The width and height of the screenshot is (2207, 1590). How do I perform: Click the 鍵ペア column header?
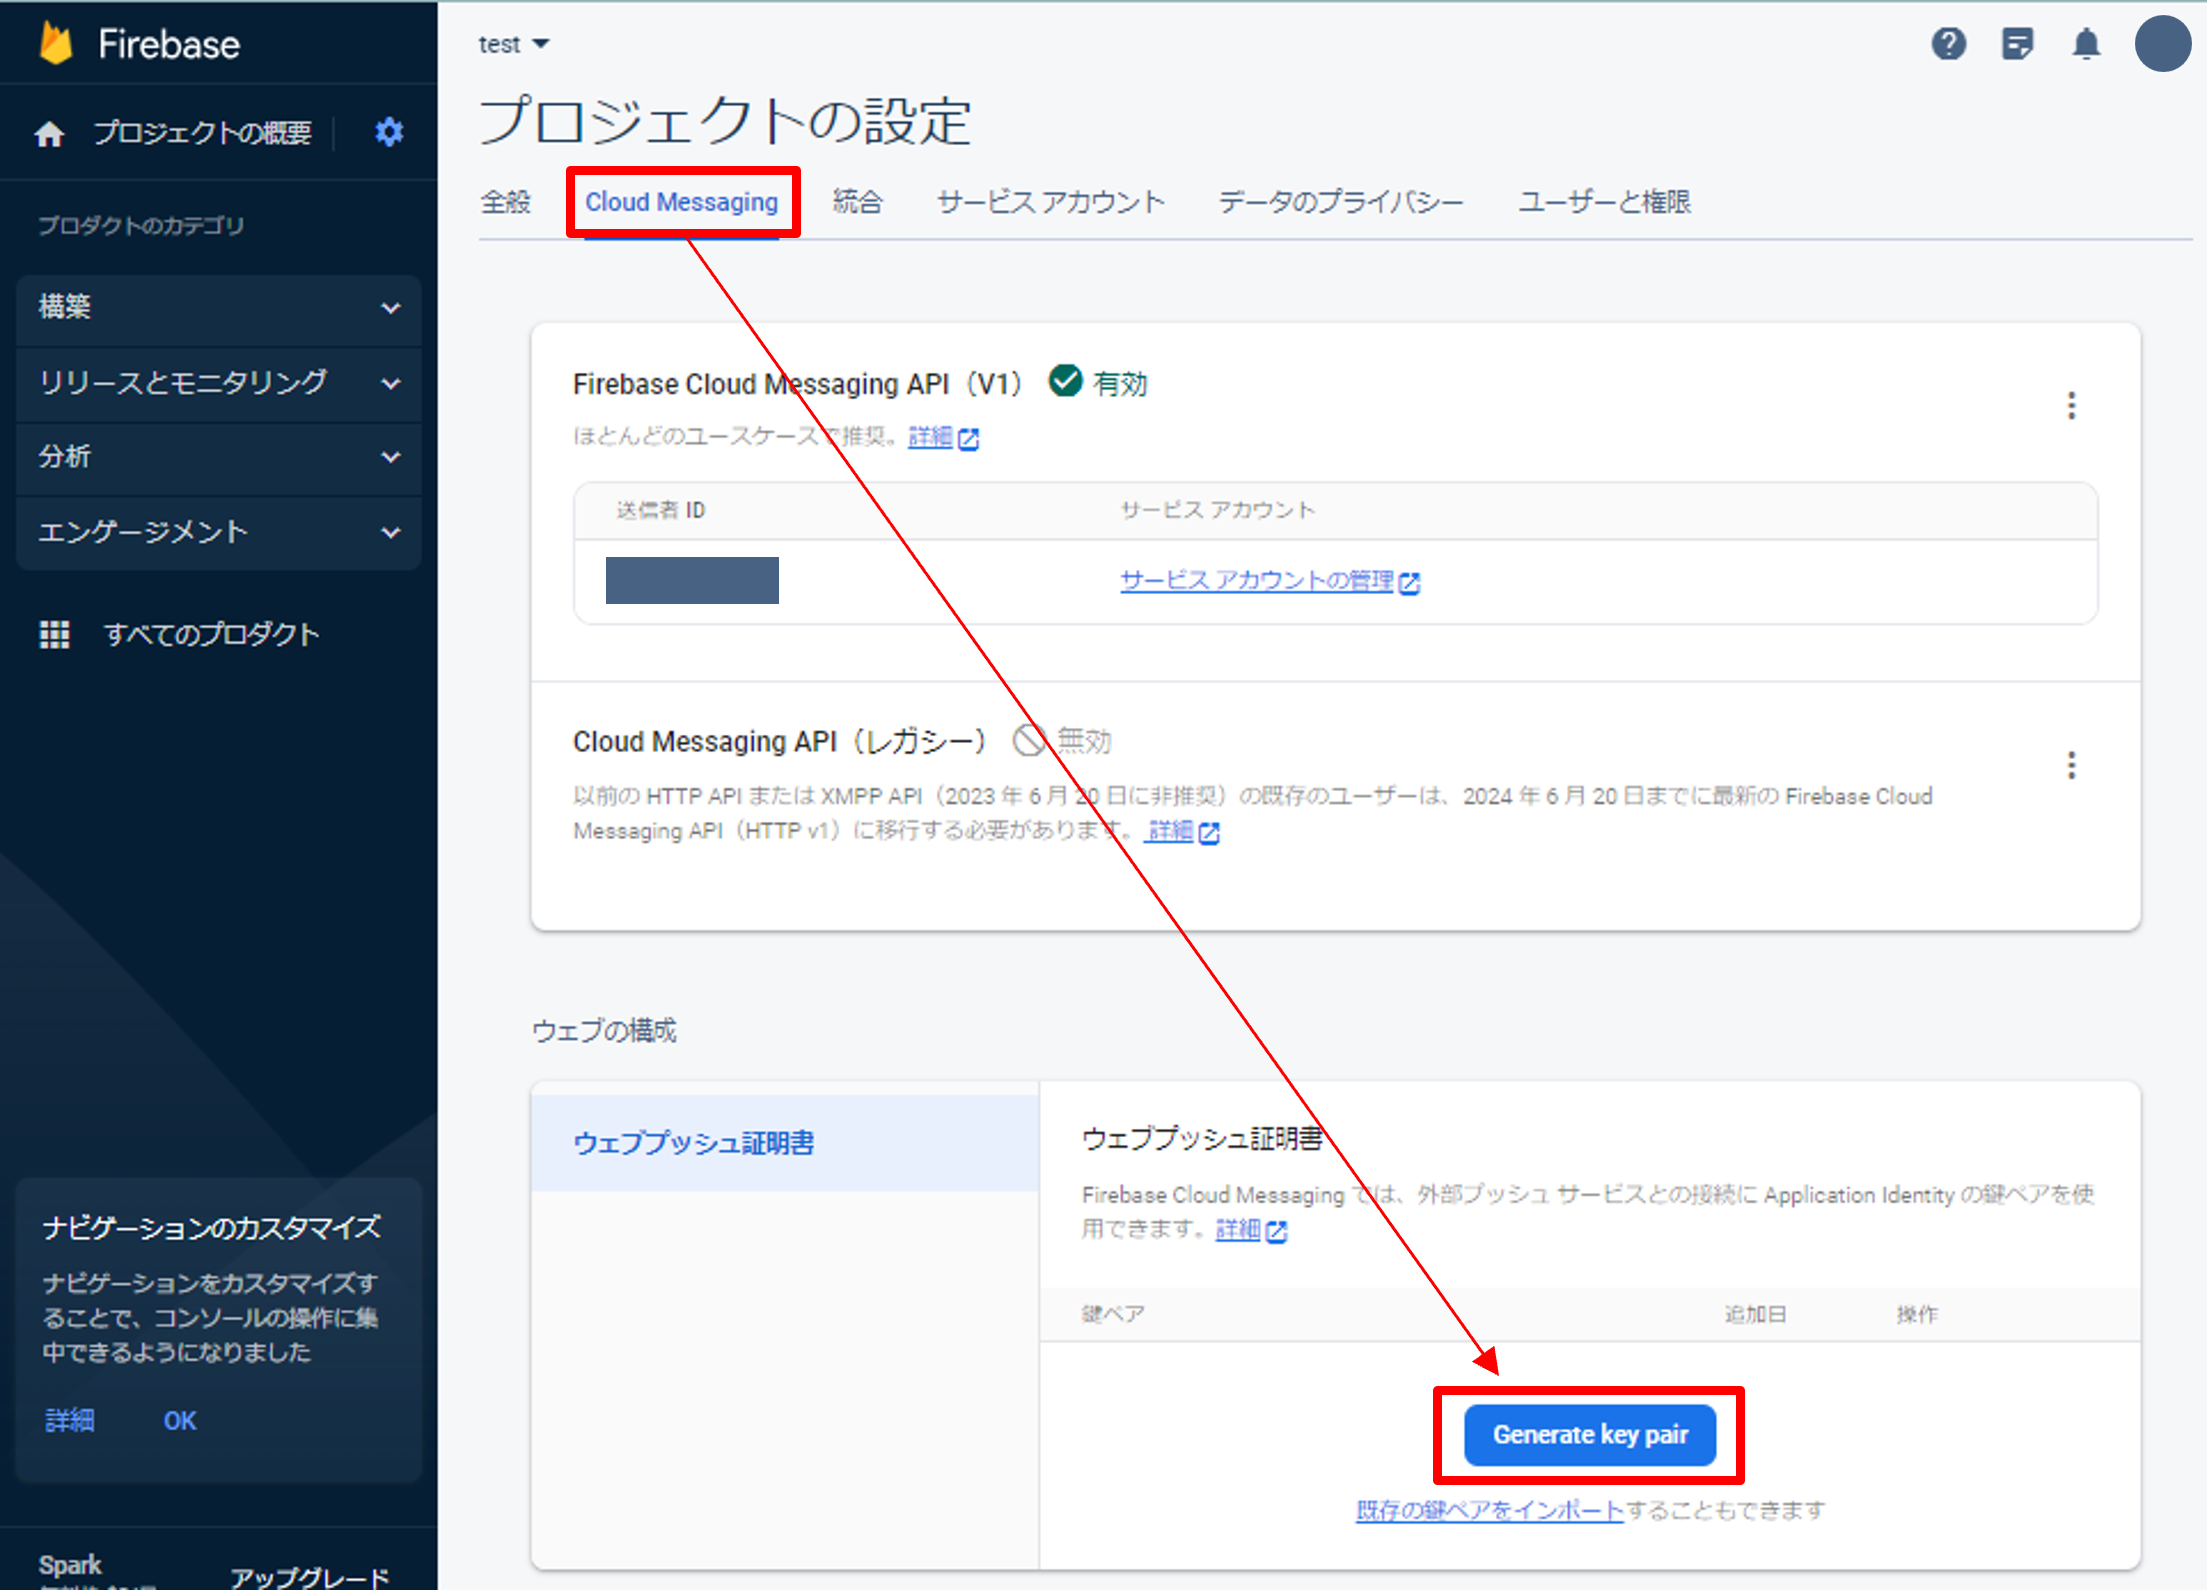point(1113,1314)
